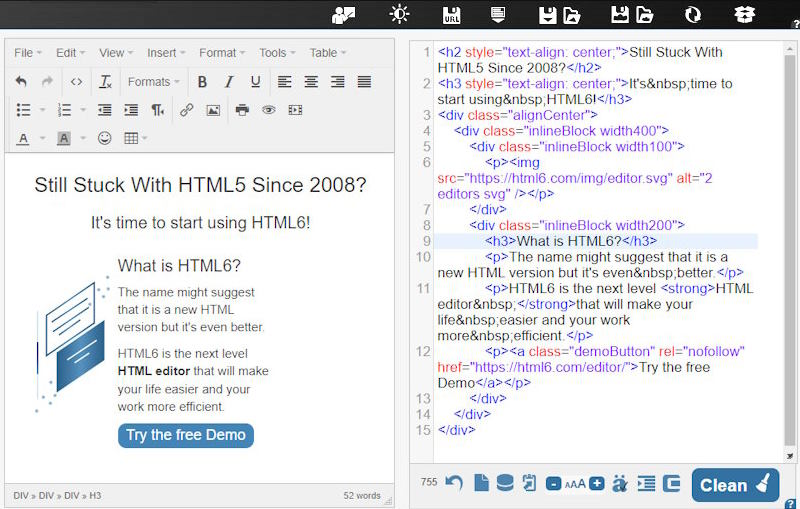Click the indent code lines icon
The height and width of the screenshot is (509, 800).
pos(646,483)
